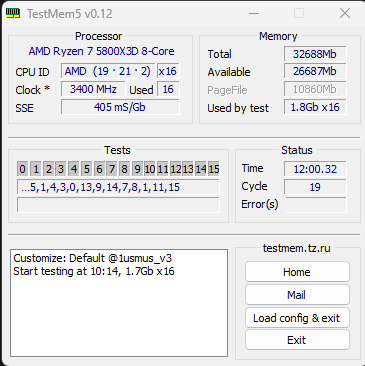Click the SSE speed value 405 mS/Gb
The width and height of the screenshot is (365, 366).
[120, 107]
